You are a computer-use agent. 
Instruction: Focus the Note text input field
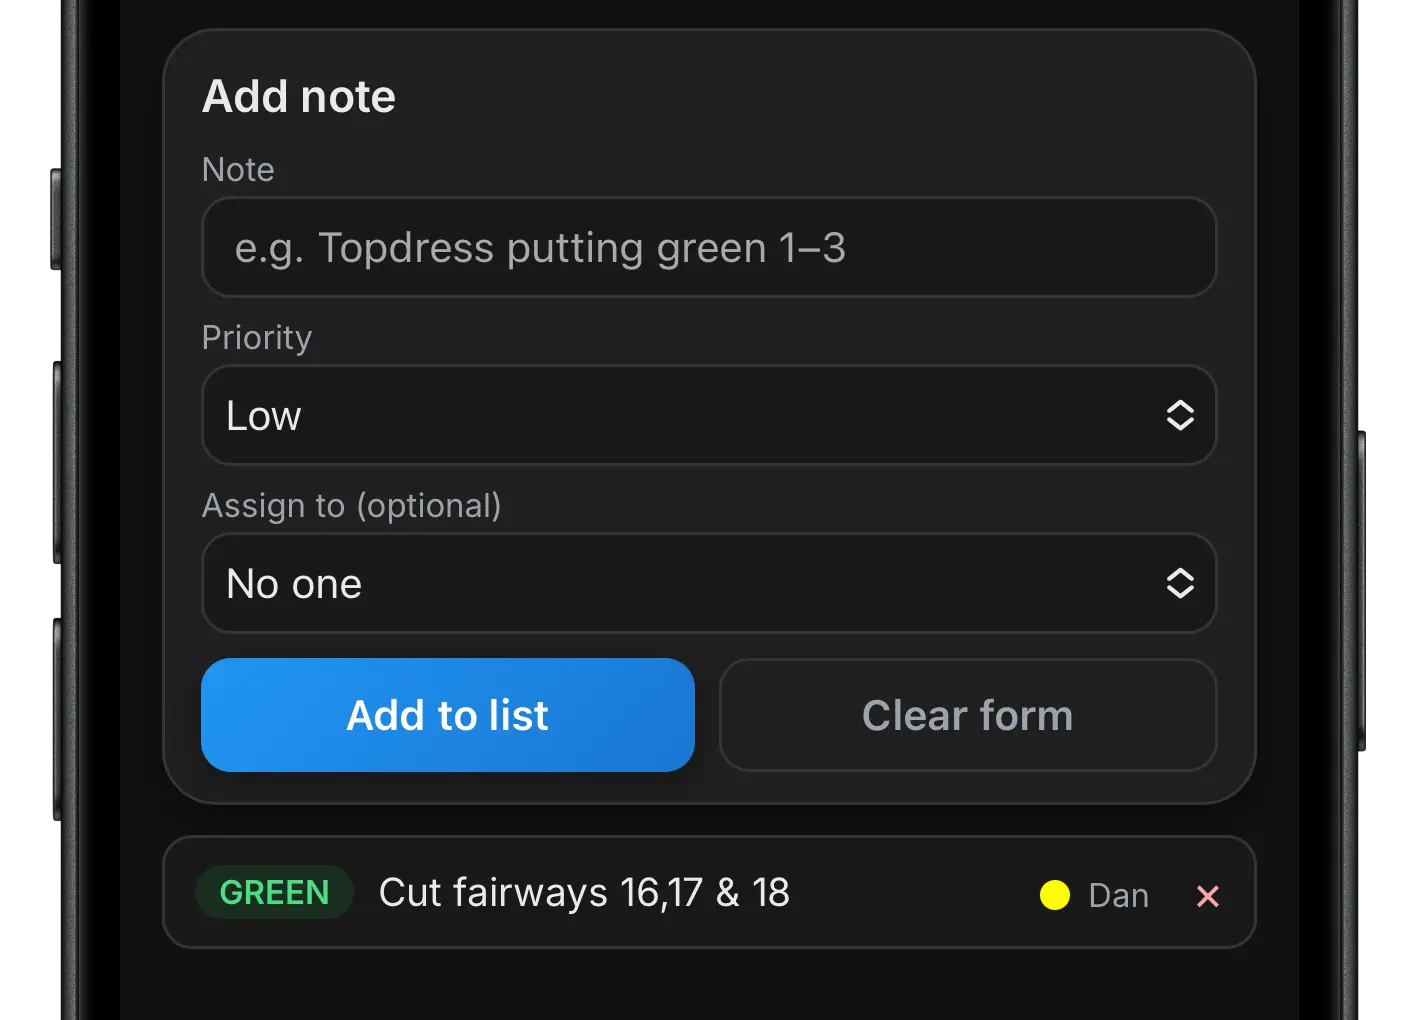pos(708,248)
